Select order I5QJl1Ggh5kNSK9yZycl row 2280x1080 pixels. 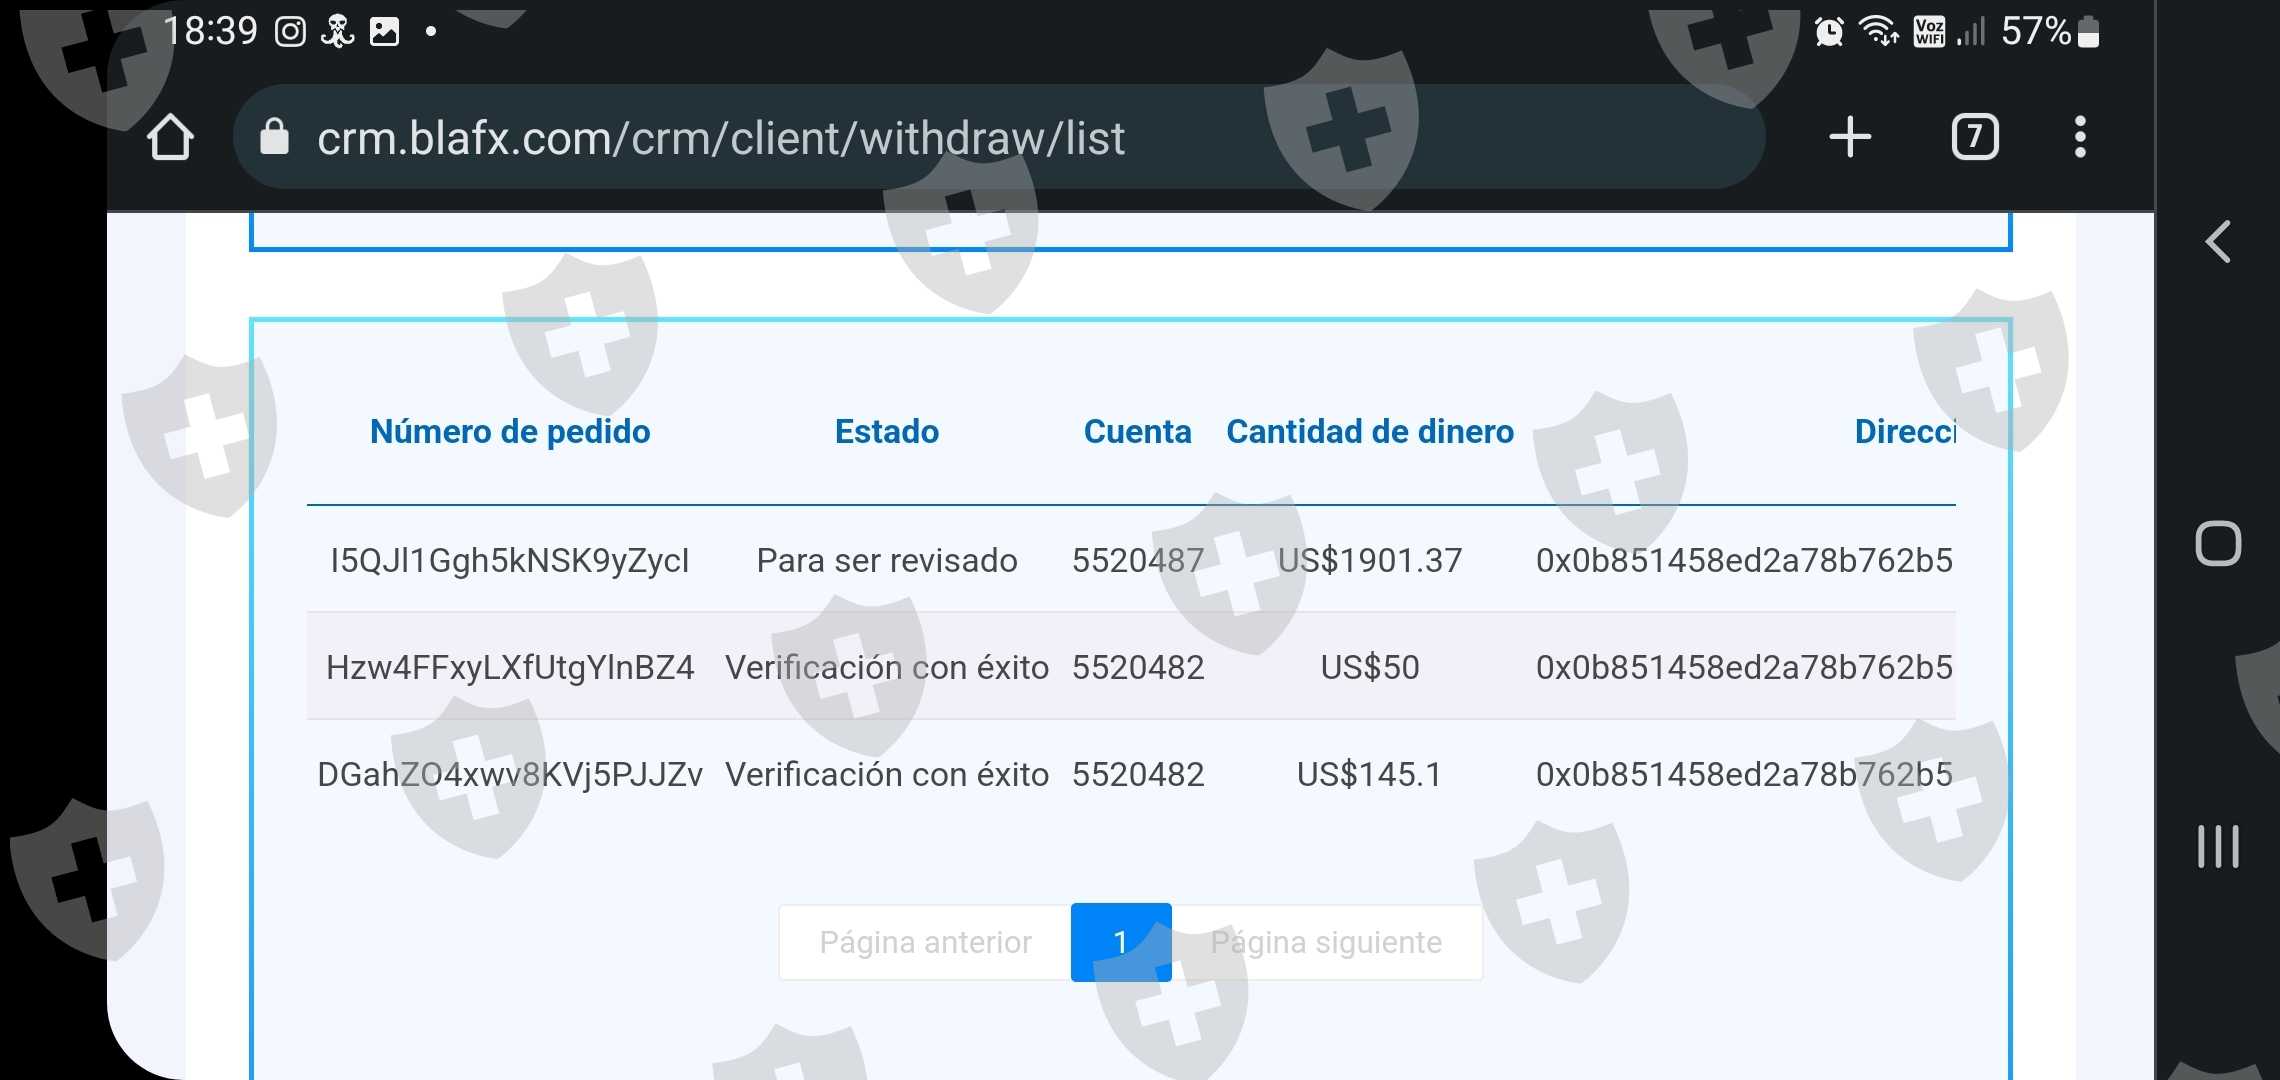[510, 560]
